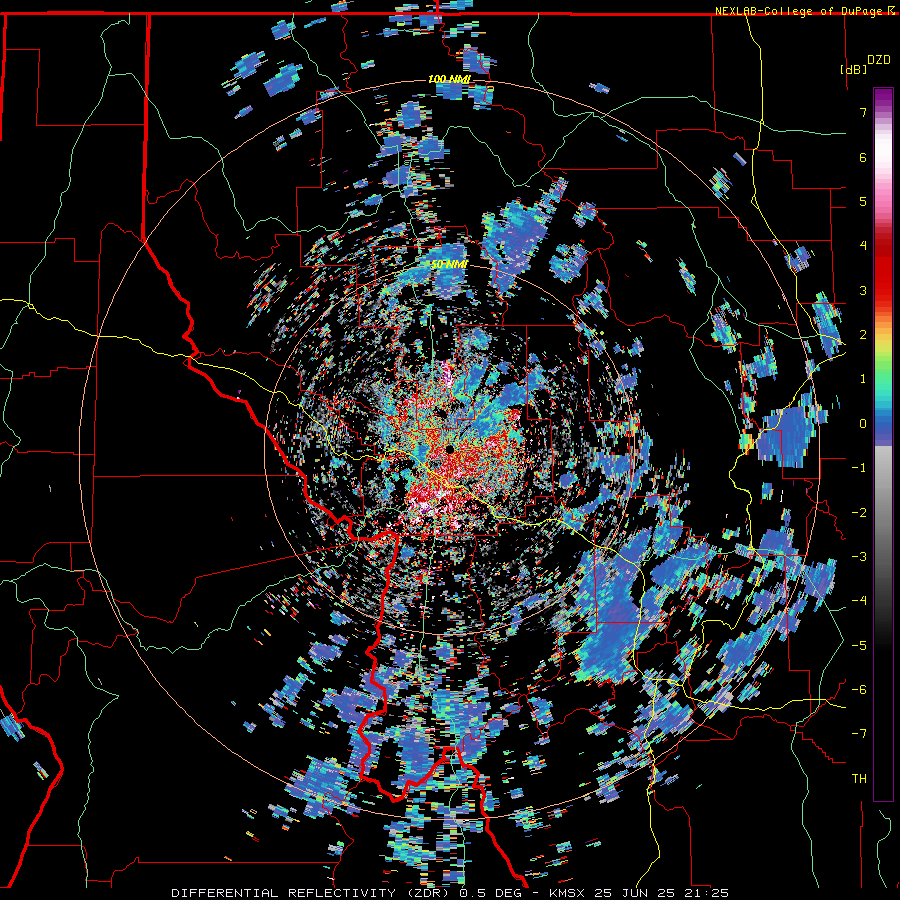Select the 4 dB scale label
This screenshot has height=900, width=900.
(863, 246)
